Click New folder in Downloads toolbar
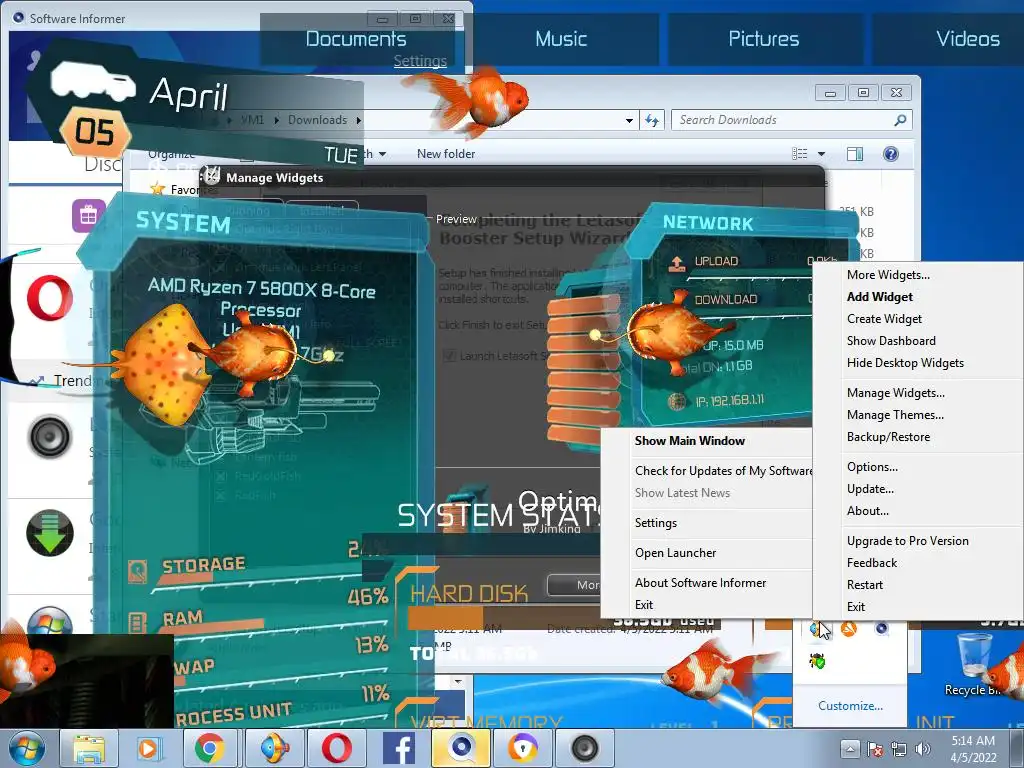This screenshot has width=1024, height=768. click(446, 154)
